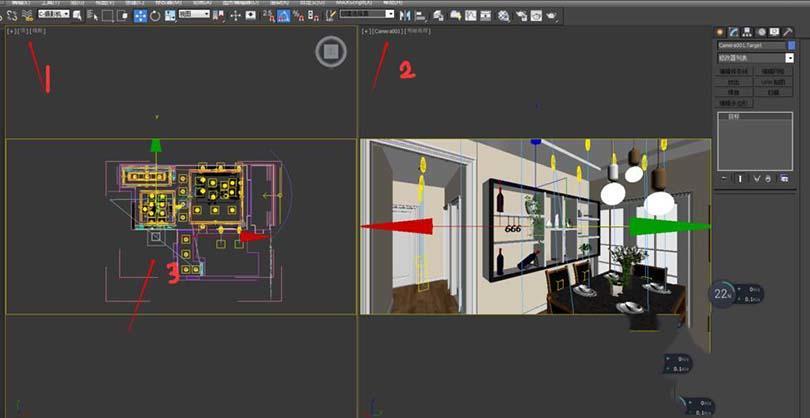Select the Select and Manipulate tool

[x=236, y=16]
